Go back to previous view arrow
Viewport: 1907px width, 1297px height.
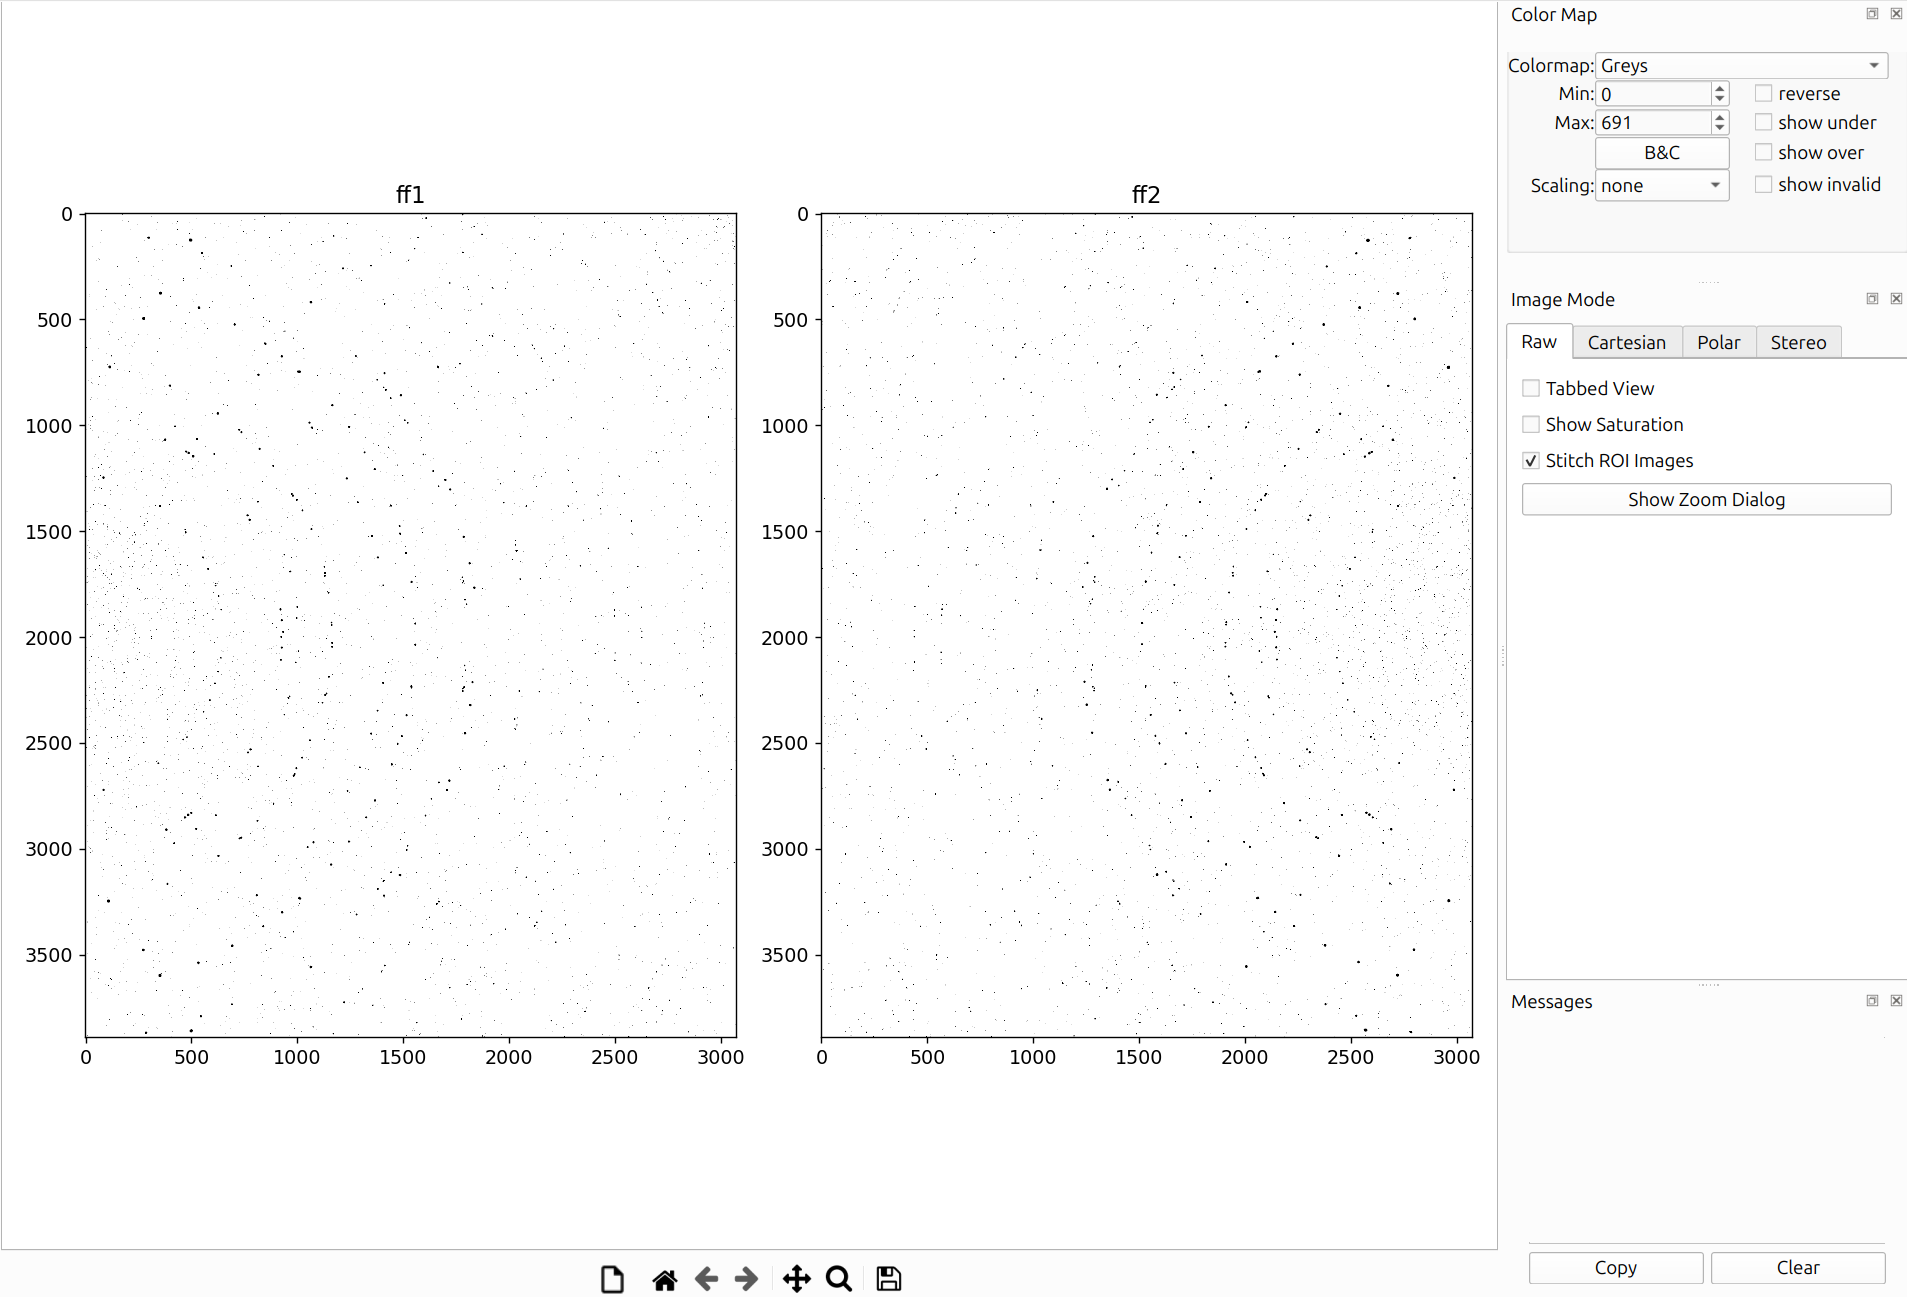point(706,1279)
